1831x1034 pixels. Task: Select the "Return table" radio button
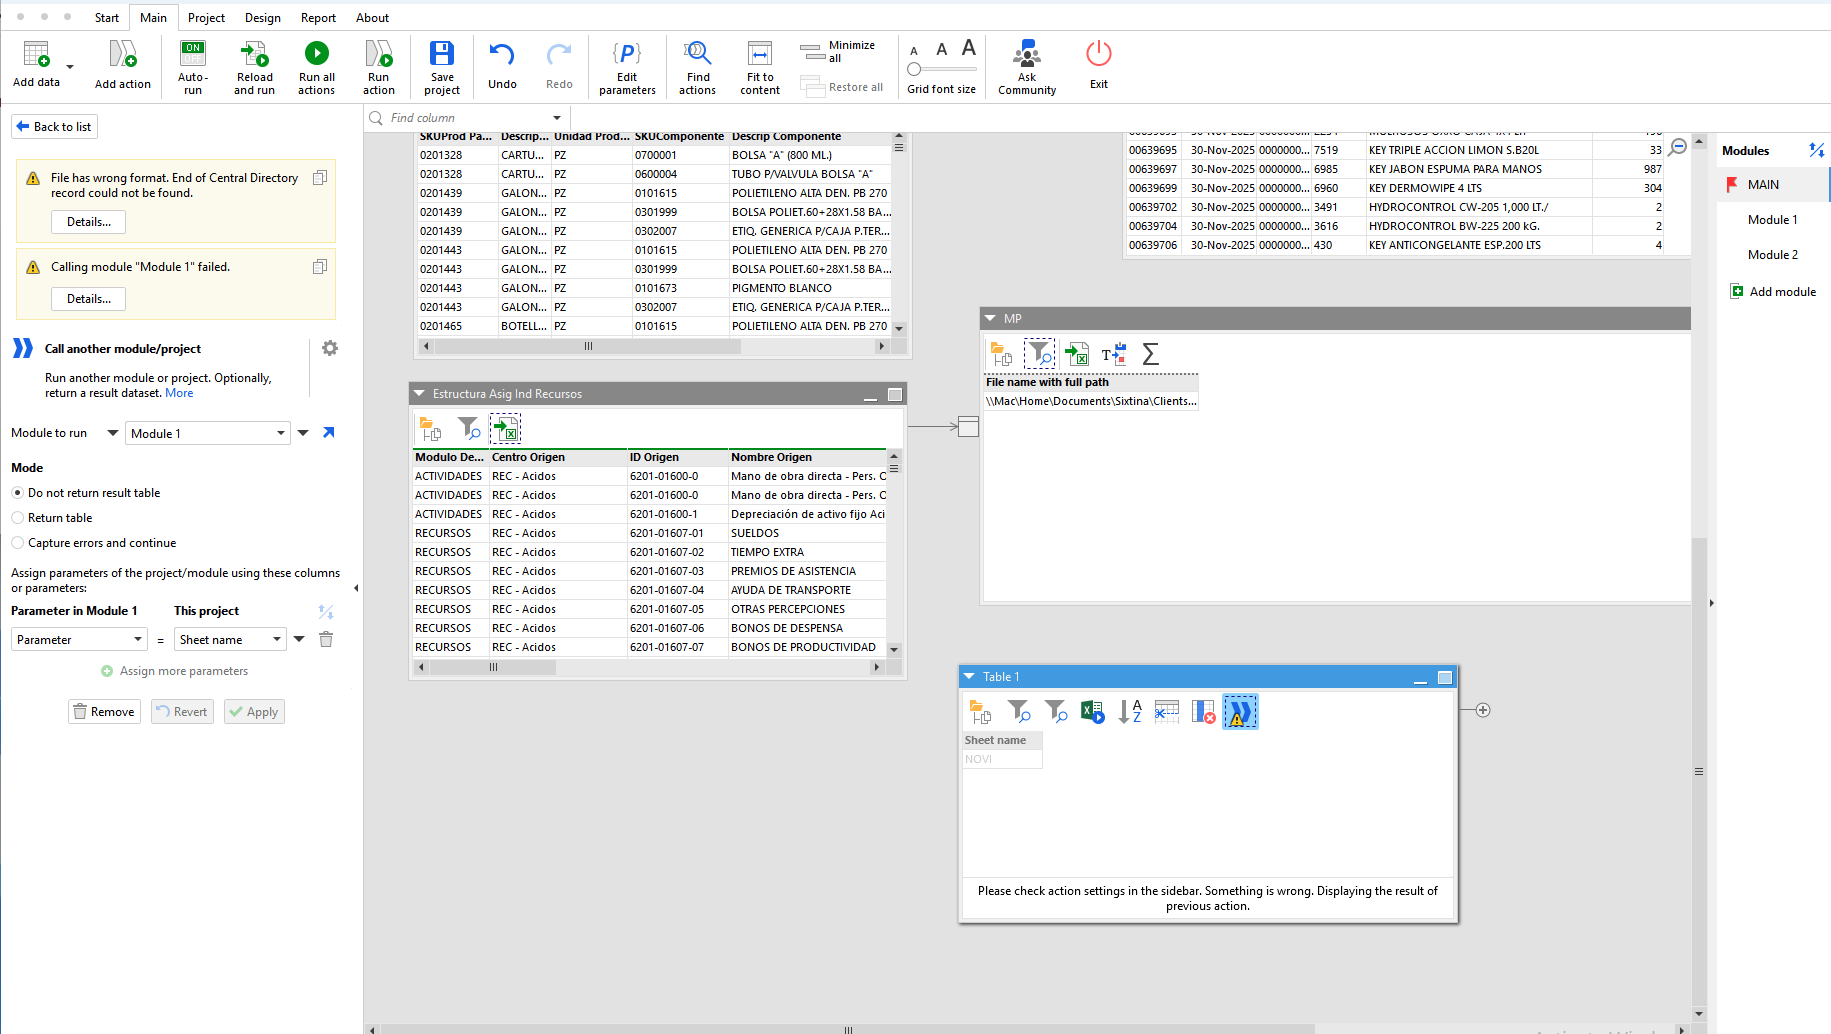(18, 518)
